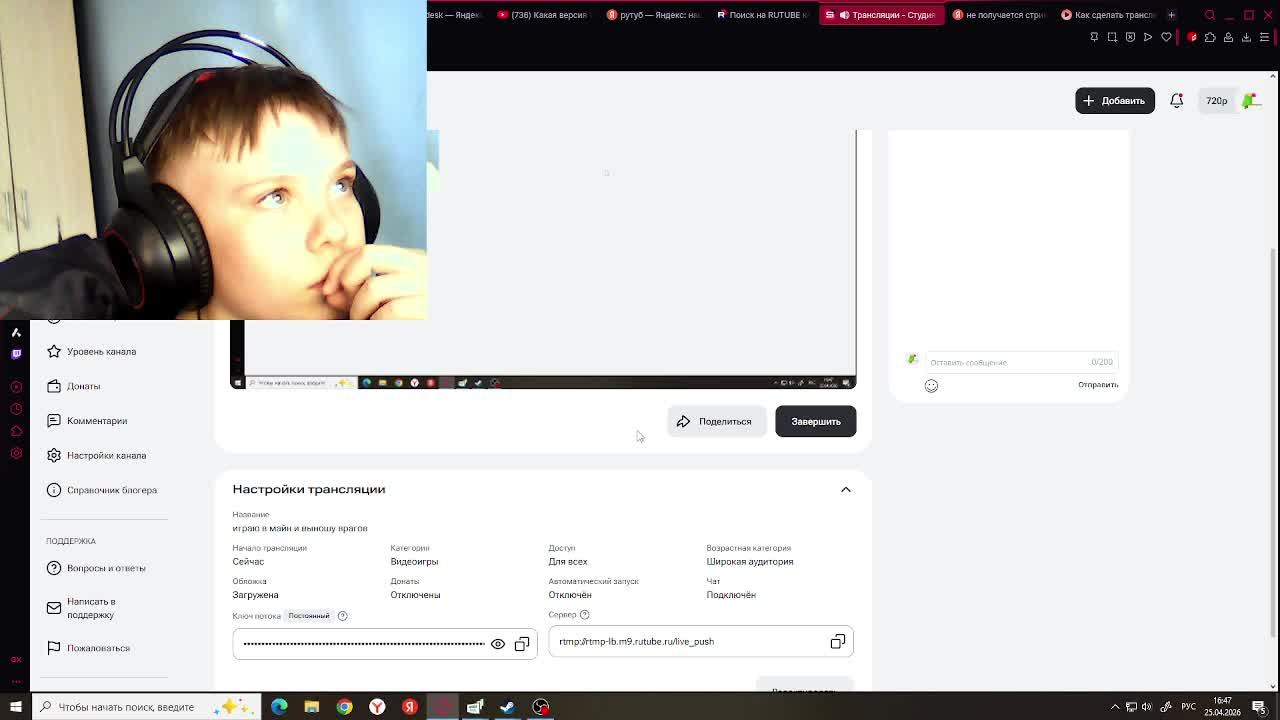
Task: Click the 'Широкая аудитория' age category value
Action: tap(750, 562)
